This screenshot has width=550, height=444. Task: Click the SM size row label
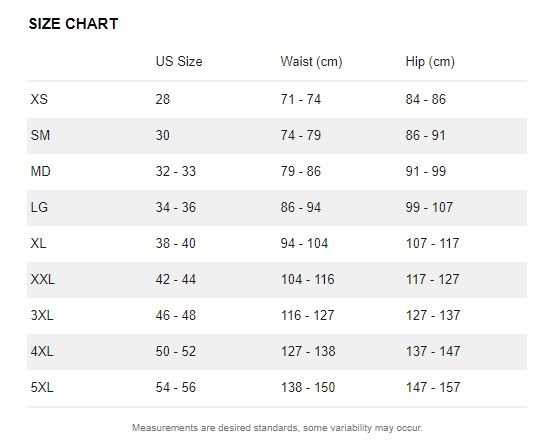[40, 135]
